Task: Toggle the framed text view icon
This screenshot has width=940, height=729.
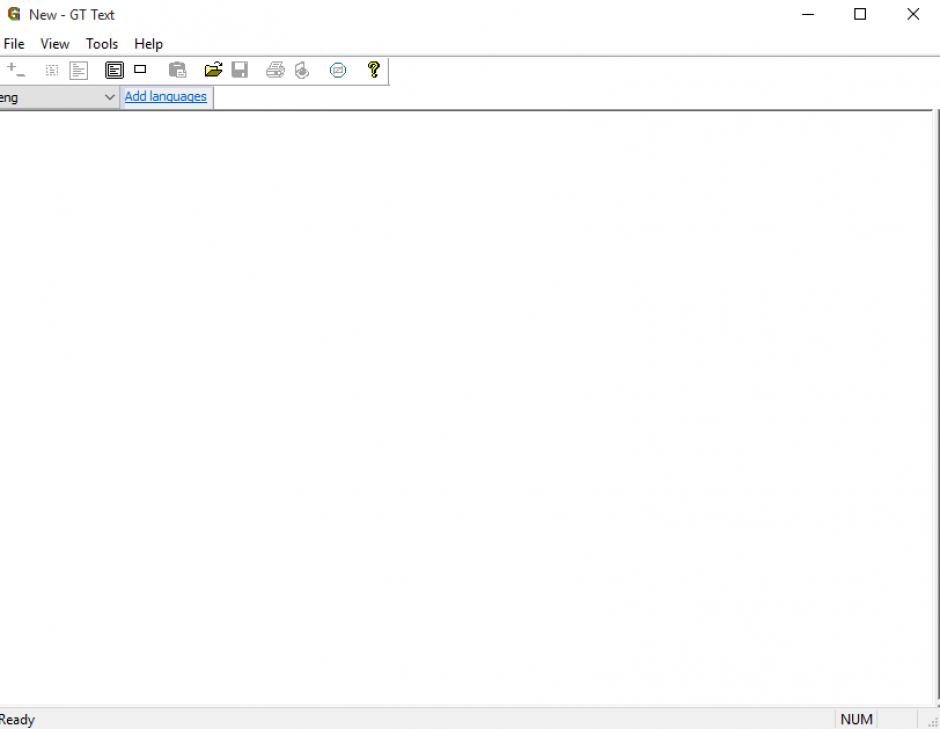Action: tap(115, 70)
